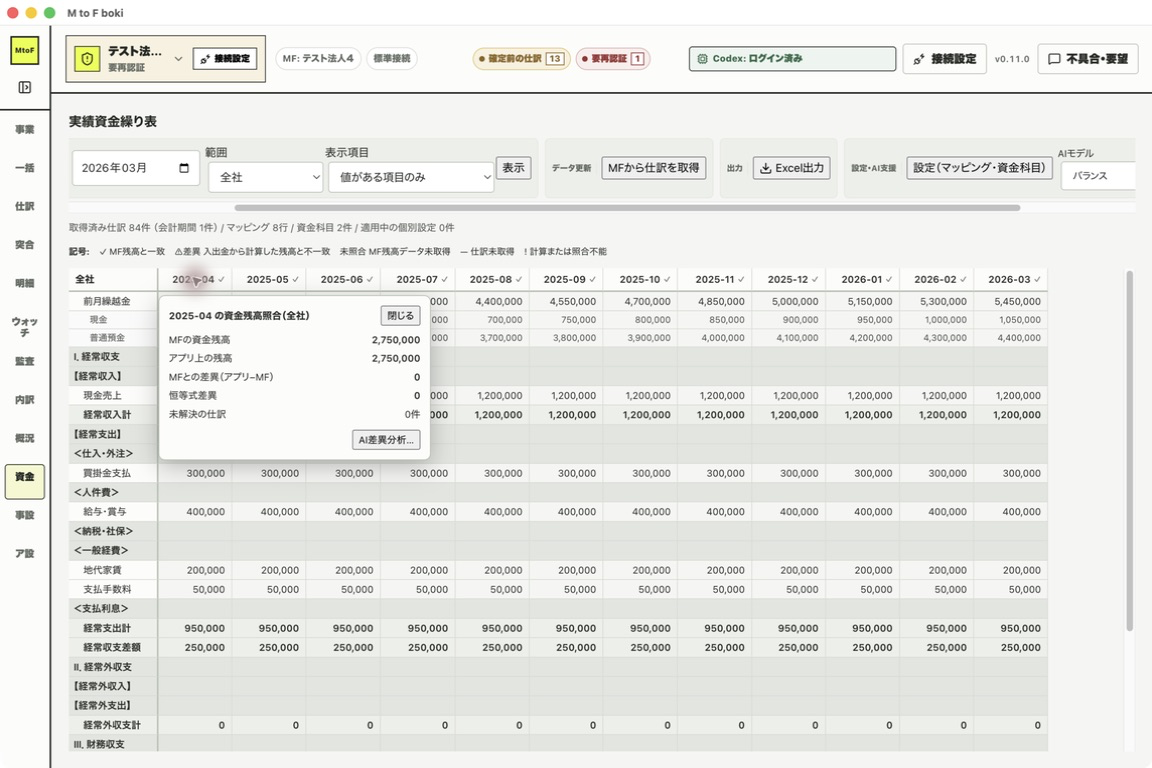The image size is (1152, 768).
Task: Open the ウォッチ sidebar section
Action: (24, 327)
